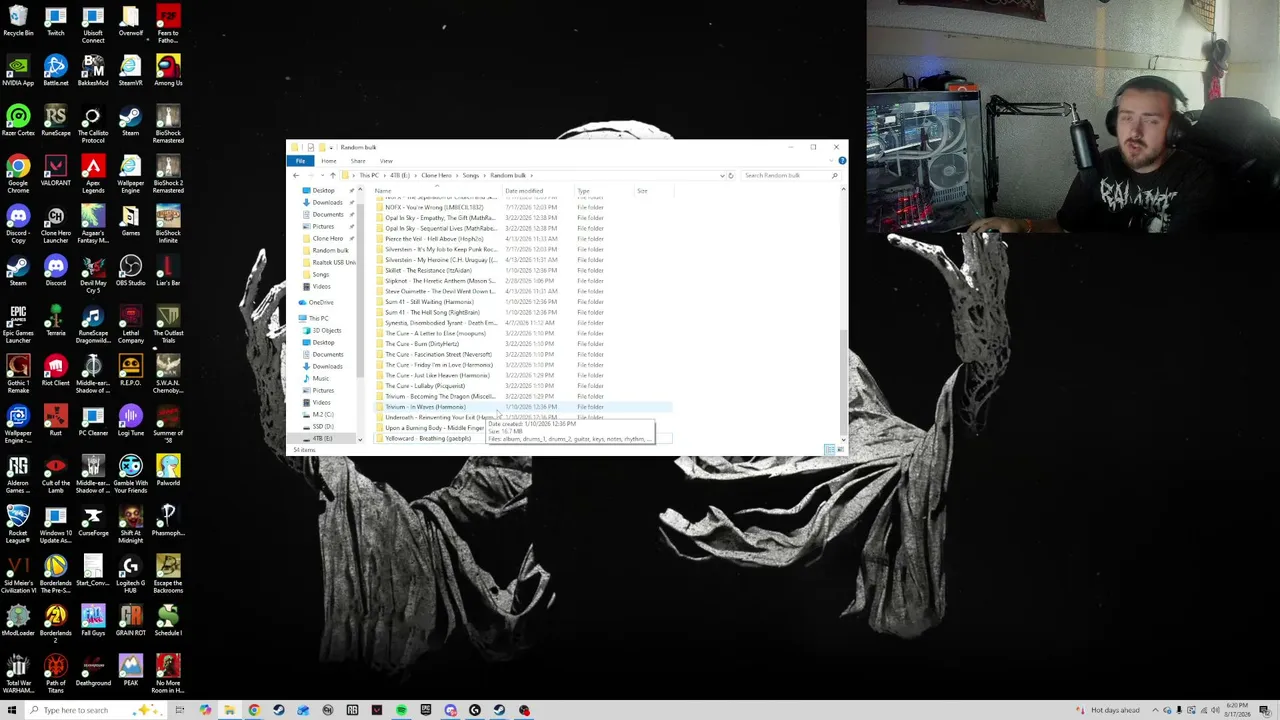Open the quick access toolbar customize dropdown
Image resolution: width=1280 pixels, height=720 pixels.
331,147
